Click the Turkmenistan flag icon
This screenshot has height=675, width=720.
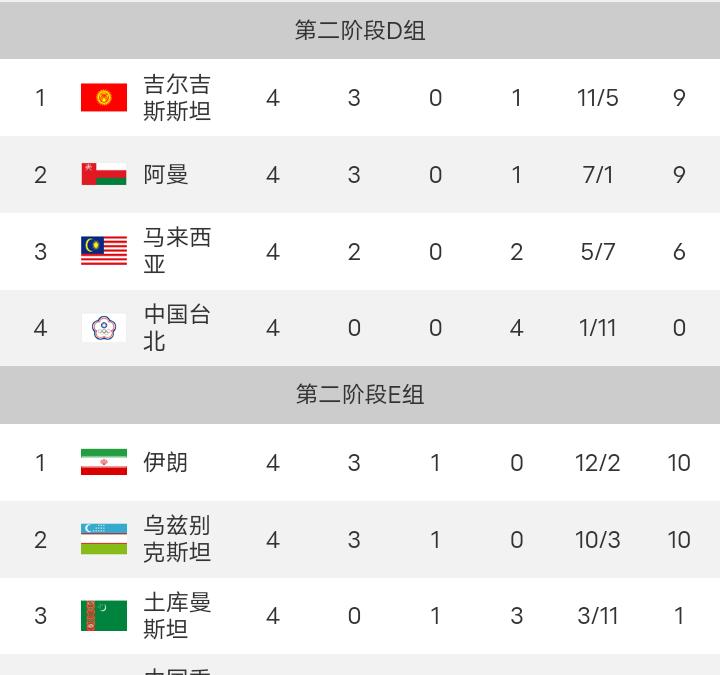tap(104, 616)
